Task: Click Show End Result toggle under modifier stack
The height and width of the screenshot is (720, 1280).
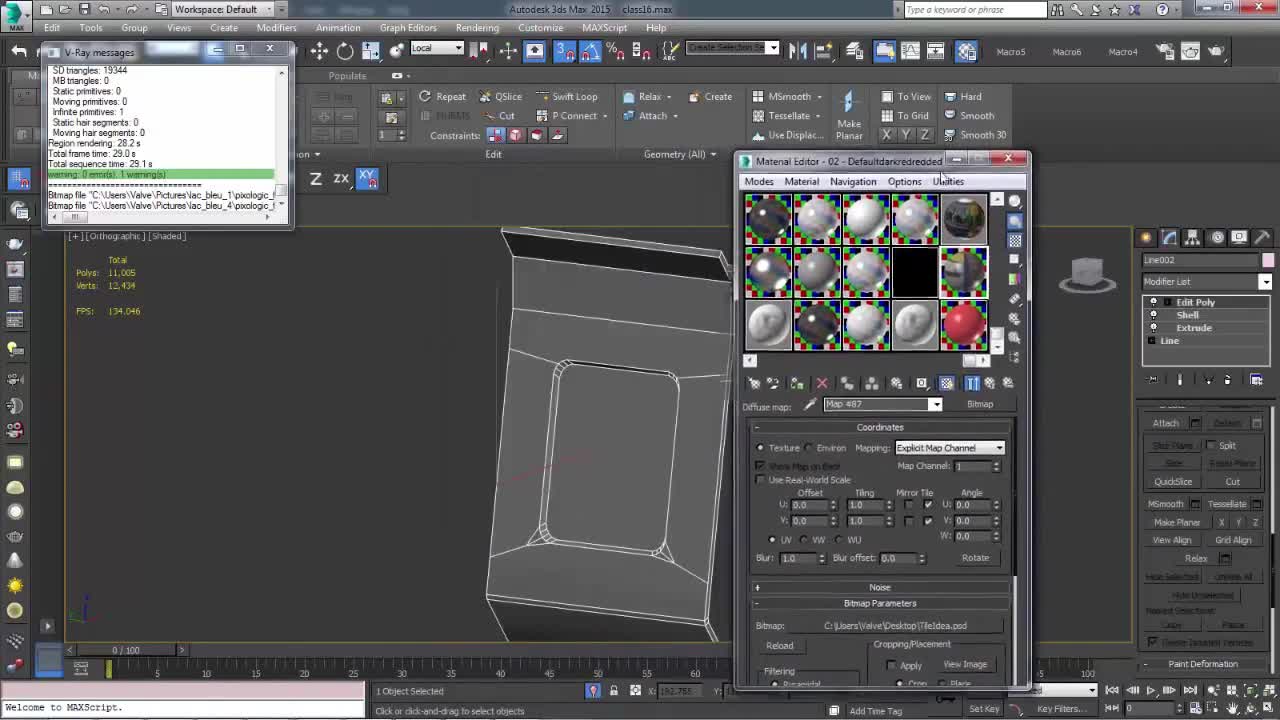Action: [x=1180, y=380]
